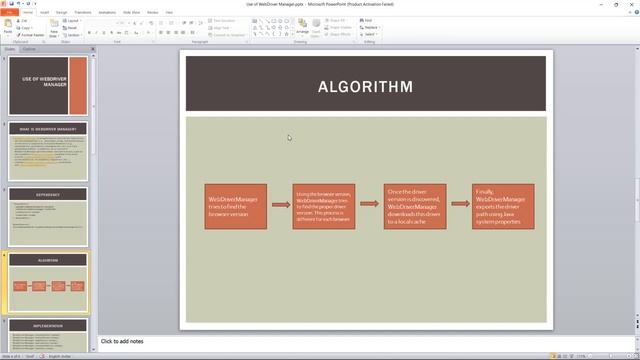
Task: Switch to the Outline pane tab
Action: [x=29, y=49]
